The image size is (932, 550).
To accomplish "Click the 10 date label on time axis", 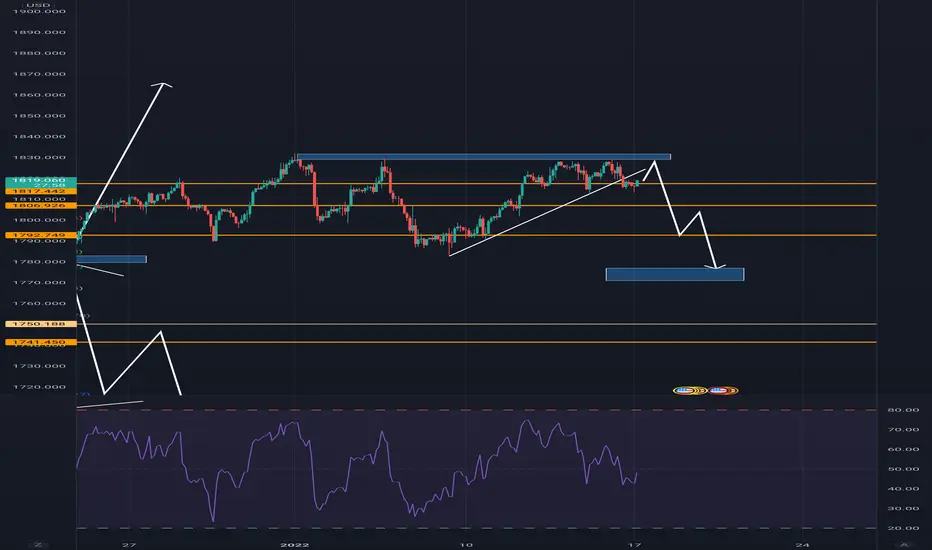I will [x=466, y=545].
